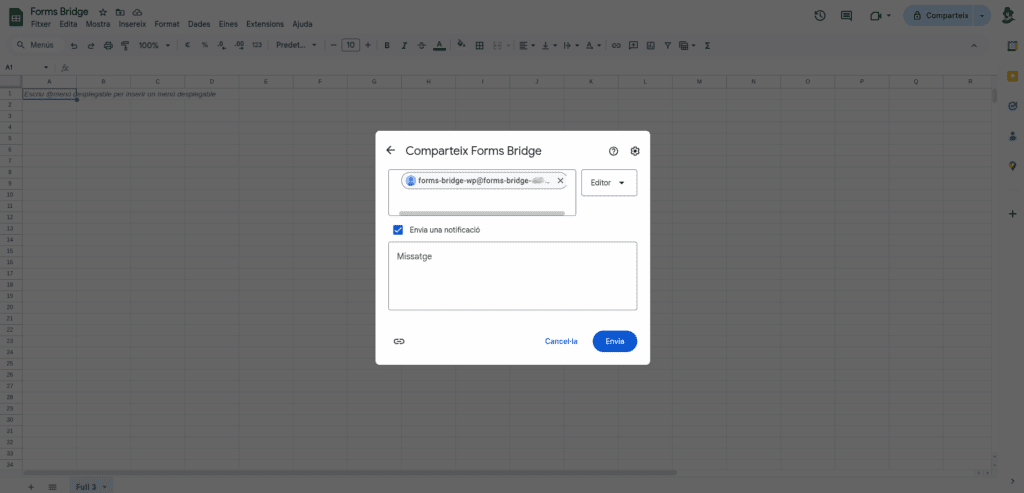Open the comments history icon

click(x=846, y=16)
